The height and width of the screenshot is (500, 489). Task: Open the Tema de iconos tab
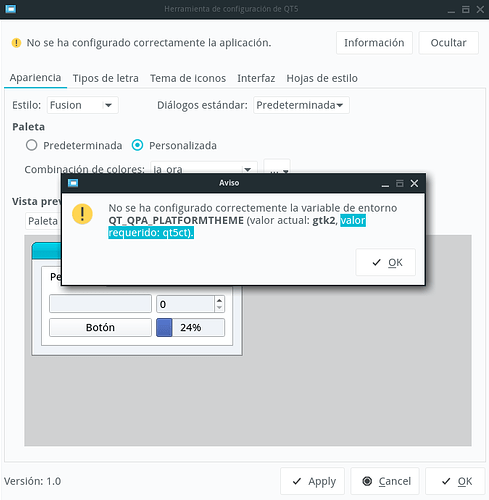tap(188, 78)
